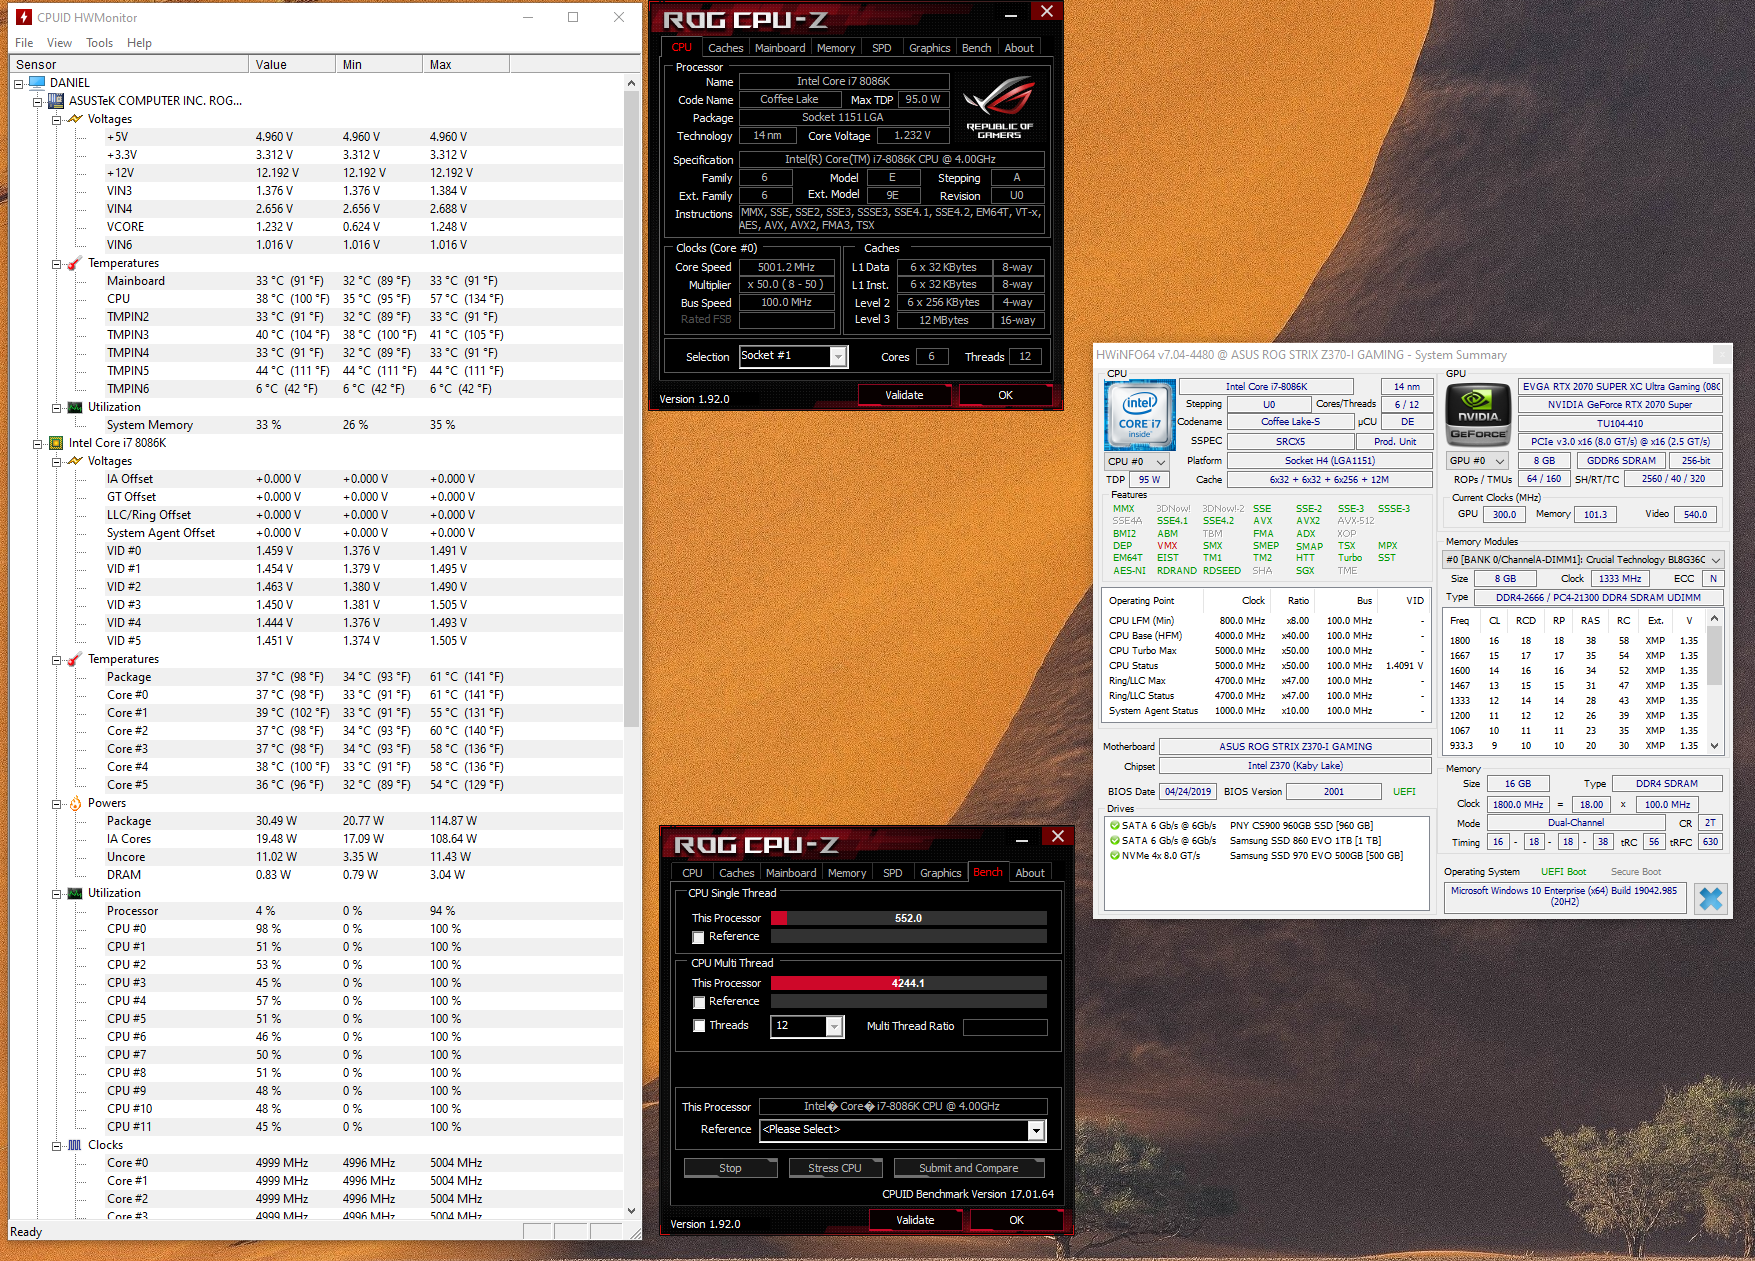The image size is (1755, 1261).
Task: Switch to Mainboard tab in CPU-Z processor window
Action: (780, 48)
